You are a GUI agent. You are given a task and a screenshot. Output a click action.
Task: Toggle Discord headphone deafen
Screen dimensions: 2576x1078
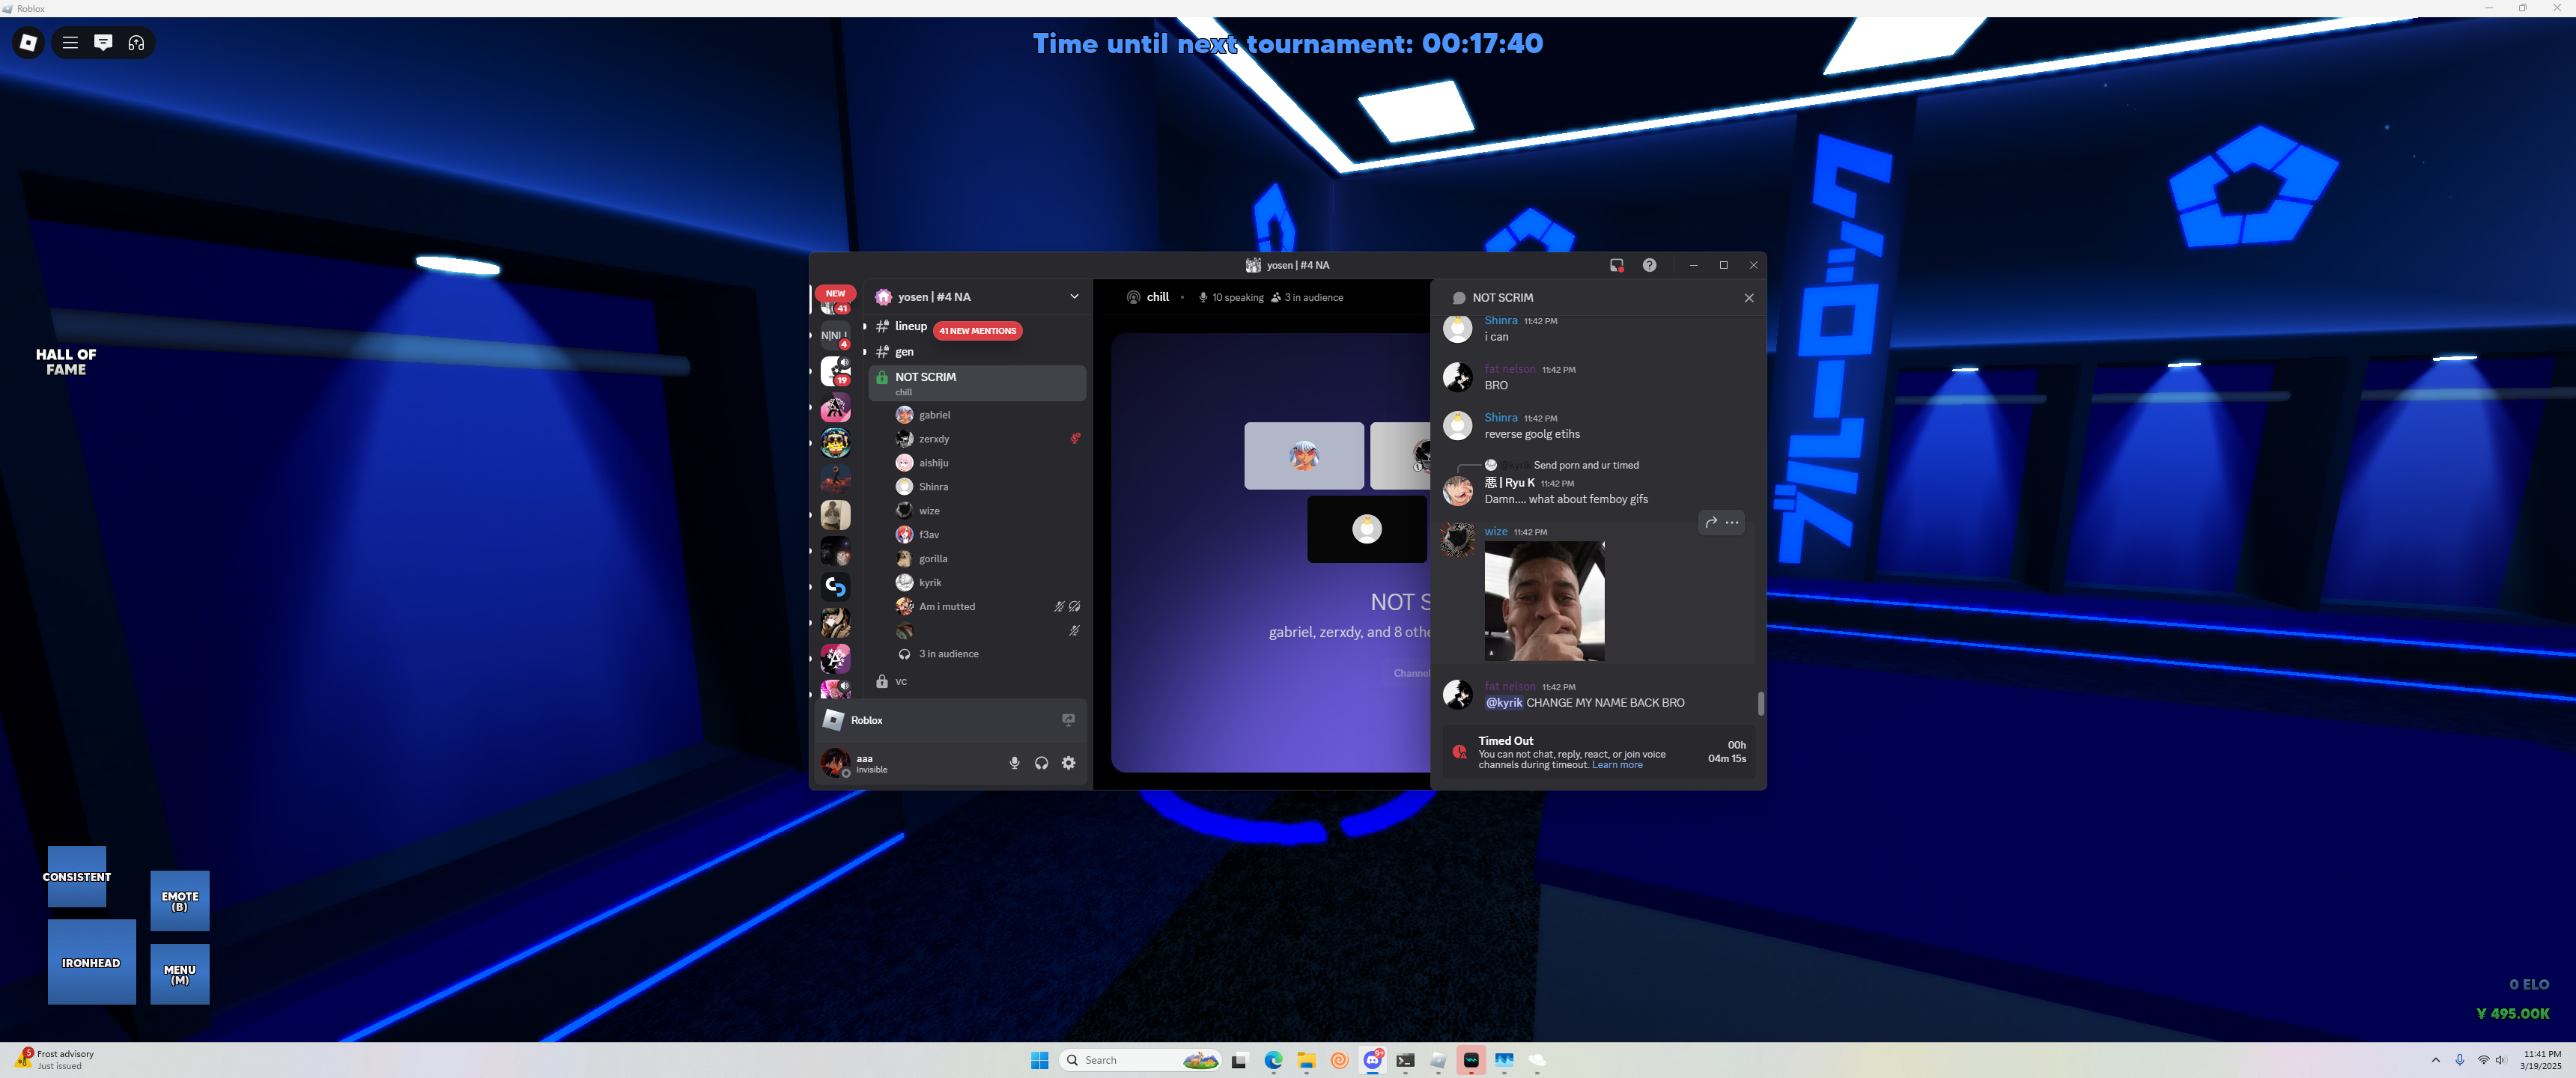[x=1041, y=763]
